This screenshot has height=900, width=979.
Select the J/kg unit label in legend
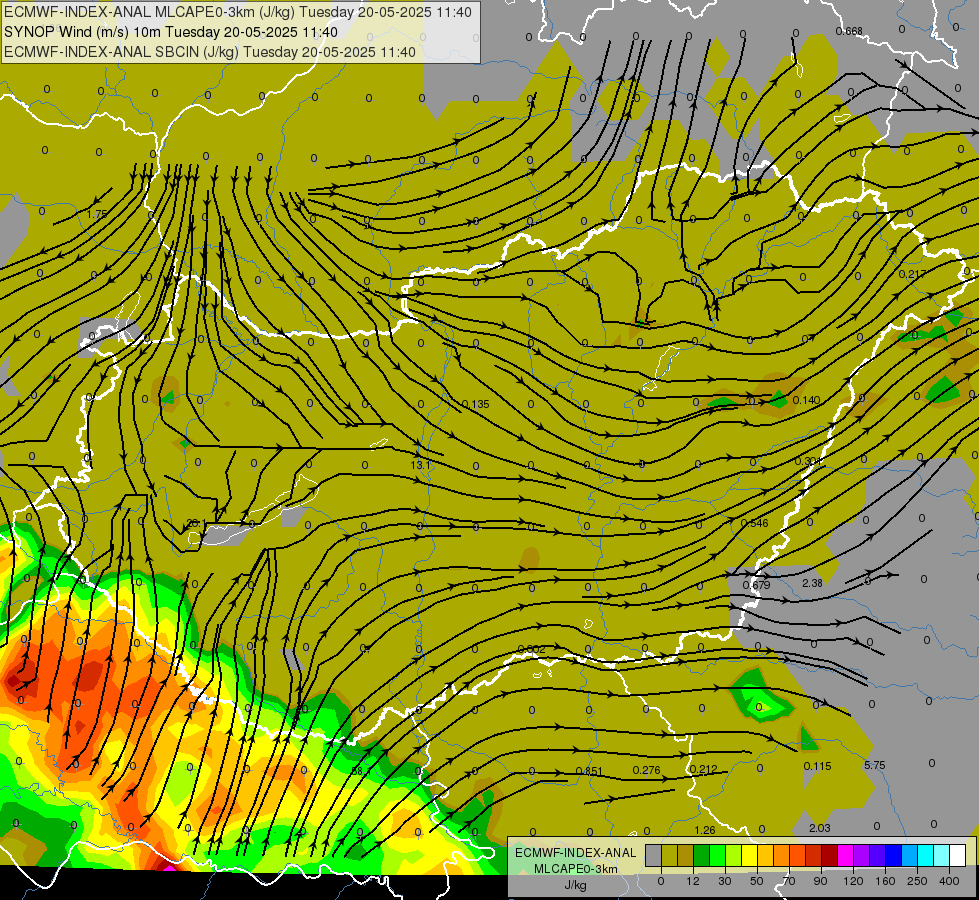pos(575,885)
